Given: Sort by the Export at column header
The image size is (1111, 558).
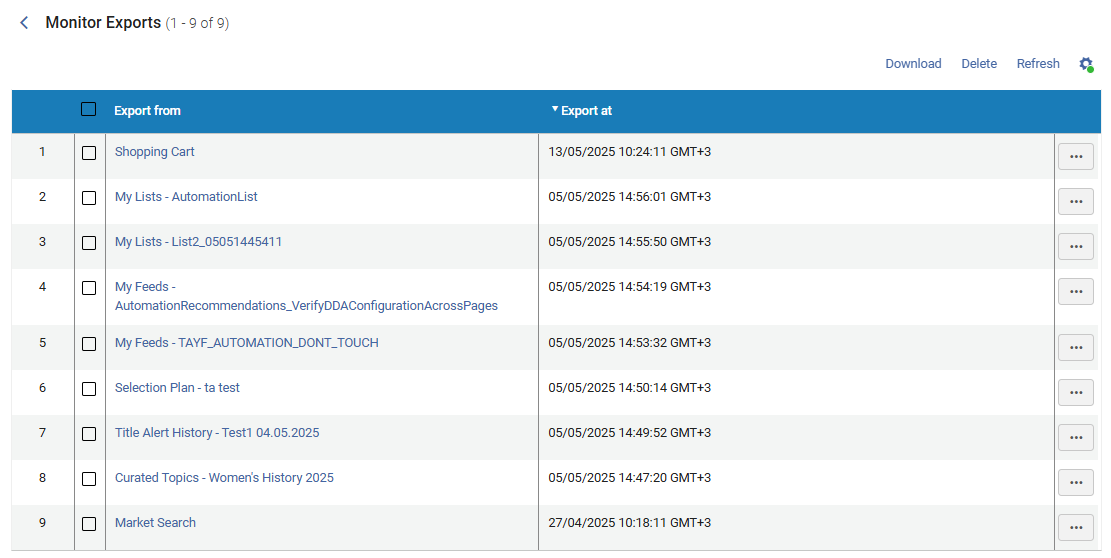Looking at the screenshot, I should pyautogui.click(x=586, y=111).
